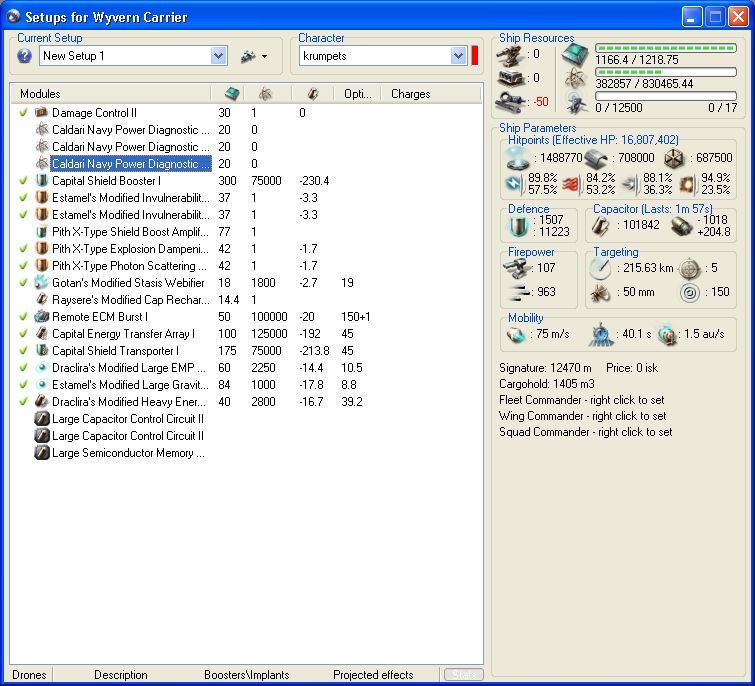Click the Remote ECM Burst I icon
Viewport: 755px width, 686px height.
[x=42, y=317]
